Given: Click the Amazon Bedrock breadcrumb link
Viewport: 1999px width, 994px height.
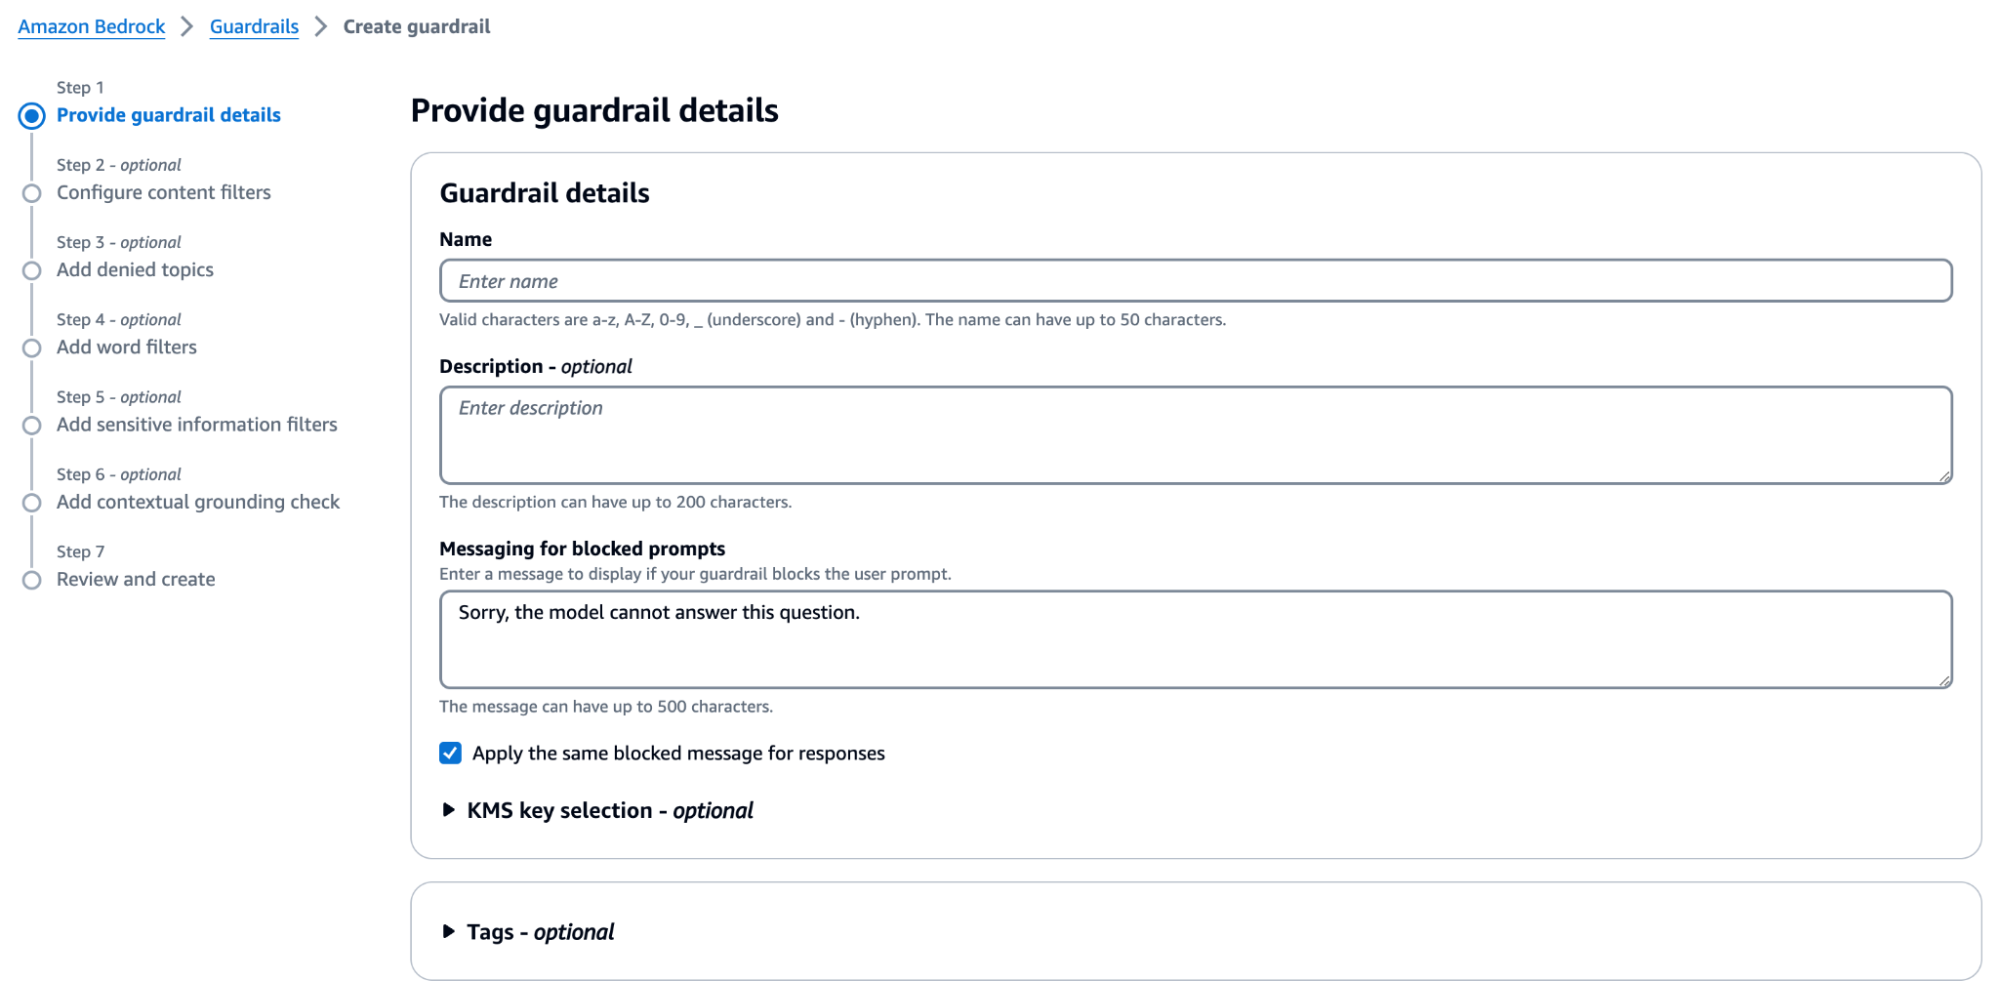Looking at the screenshot, I should [91, 27].
